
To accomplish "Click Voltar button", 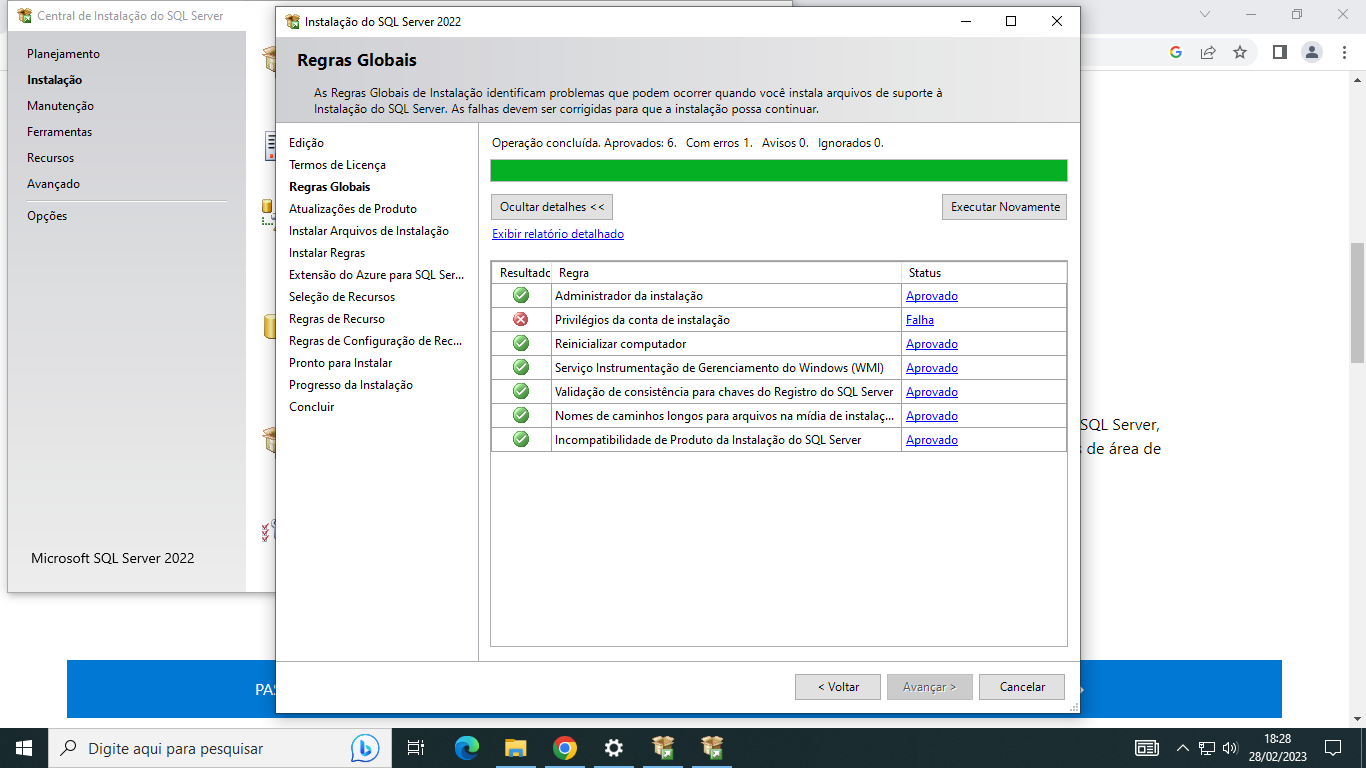I will tap(838, 687).
